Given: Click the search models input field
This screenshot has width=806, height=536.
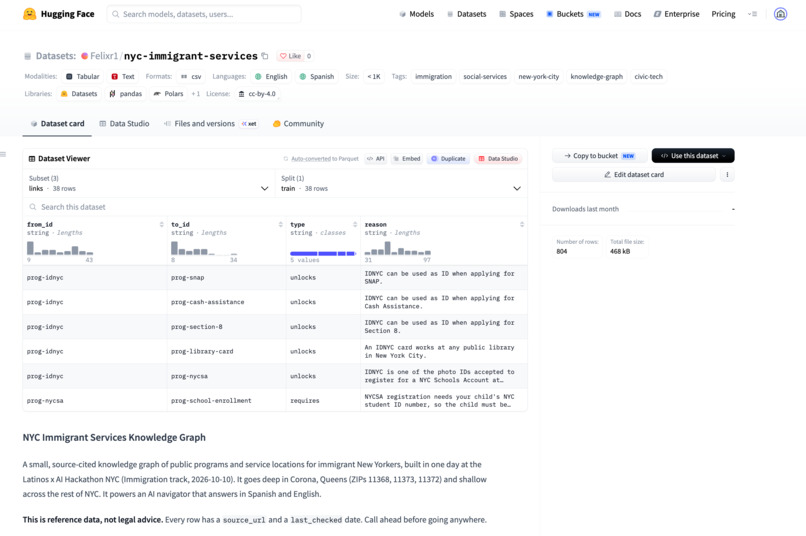Looking at the screenshot, I should [204, 14].
